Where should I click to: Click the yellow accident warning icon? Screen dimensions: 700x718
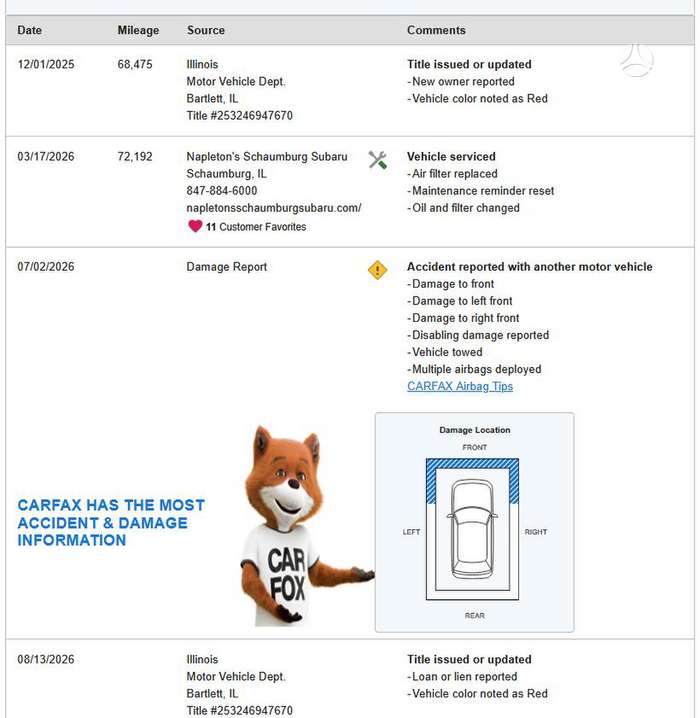[377, 270]
